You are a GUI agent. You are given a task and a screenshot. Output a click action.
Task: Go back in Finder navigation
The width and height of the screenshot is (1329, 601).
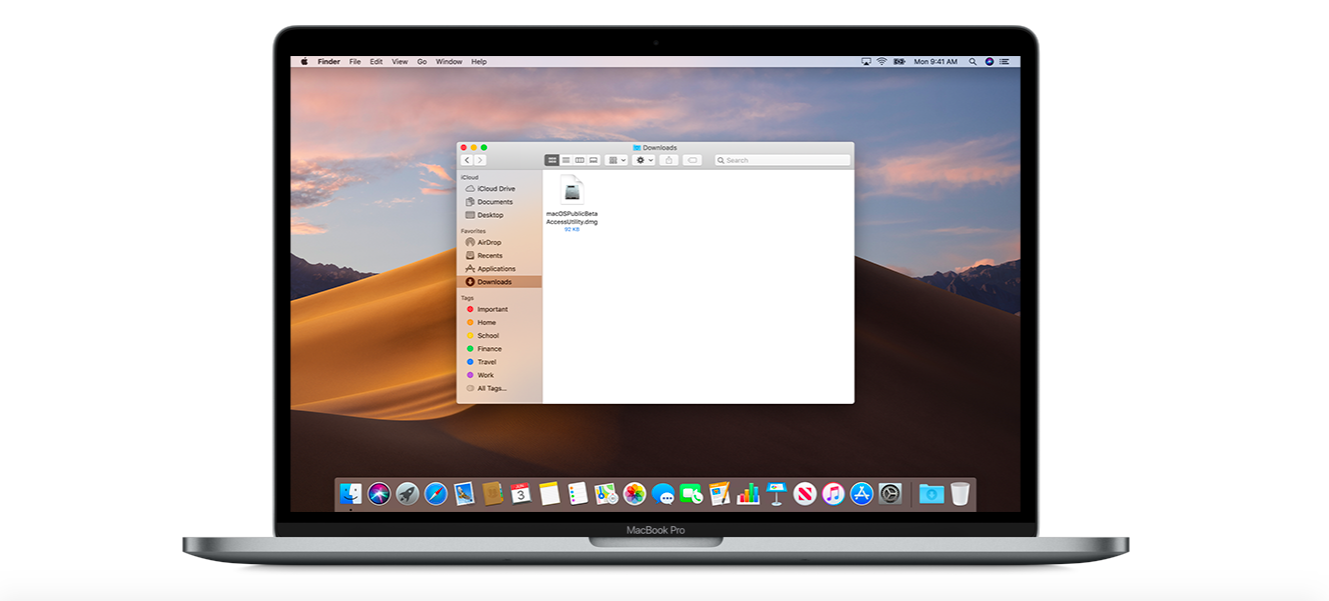(x=467, y=160)
